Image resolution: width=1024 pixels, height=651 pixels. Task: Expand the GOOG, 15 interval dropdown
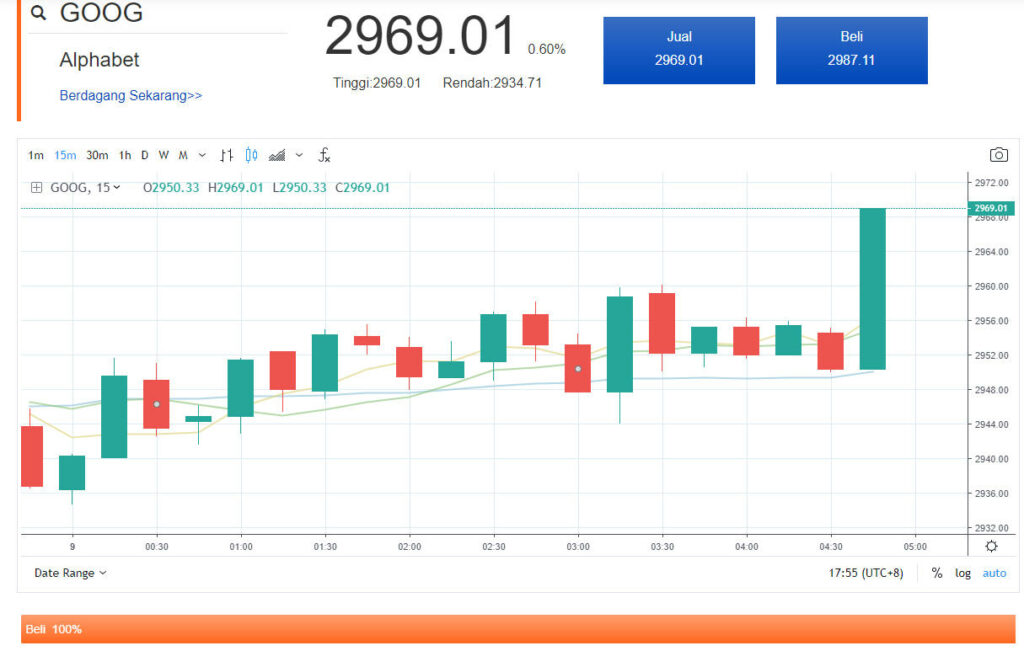[86, 188]
